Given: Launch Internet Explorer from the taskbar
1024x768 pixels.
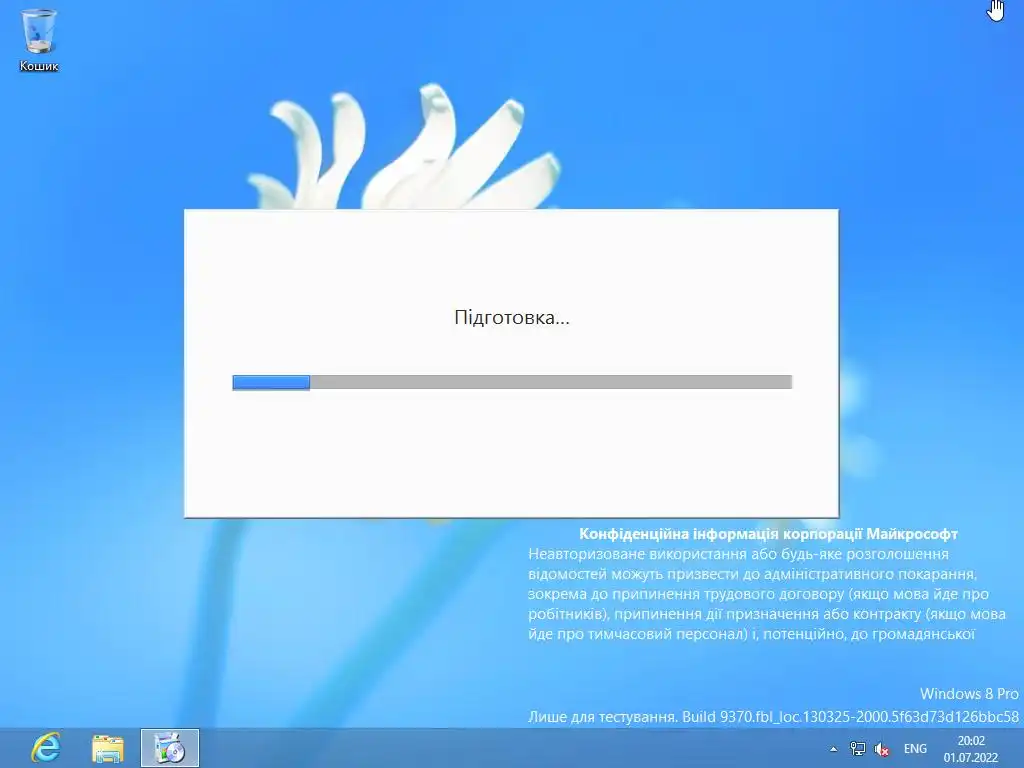Looking at the screenshot, I should pyautogui.click(x=45, y=748).
